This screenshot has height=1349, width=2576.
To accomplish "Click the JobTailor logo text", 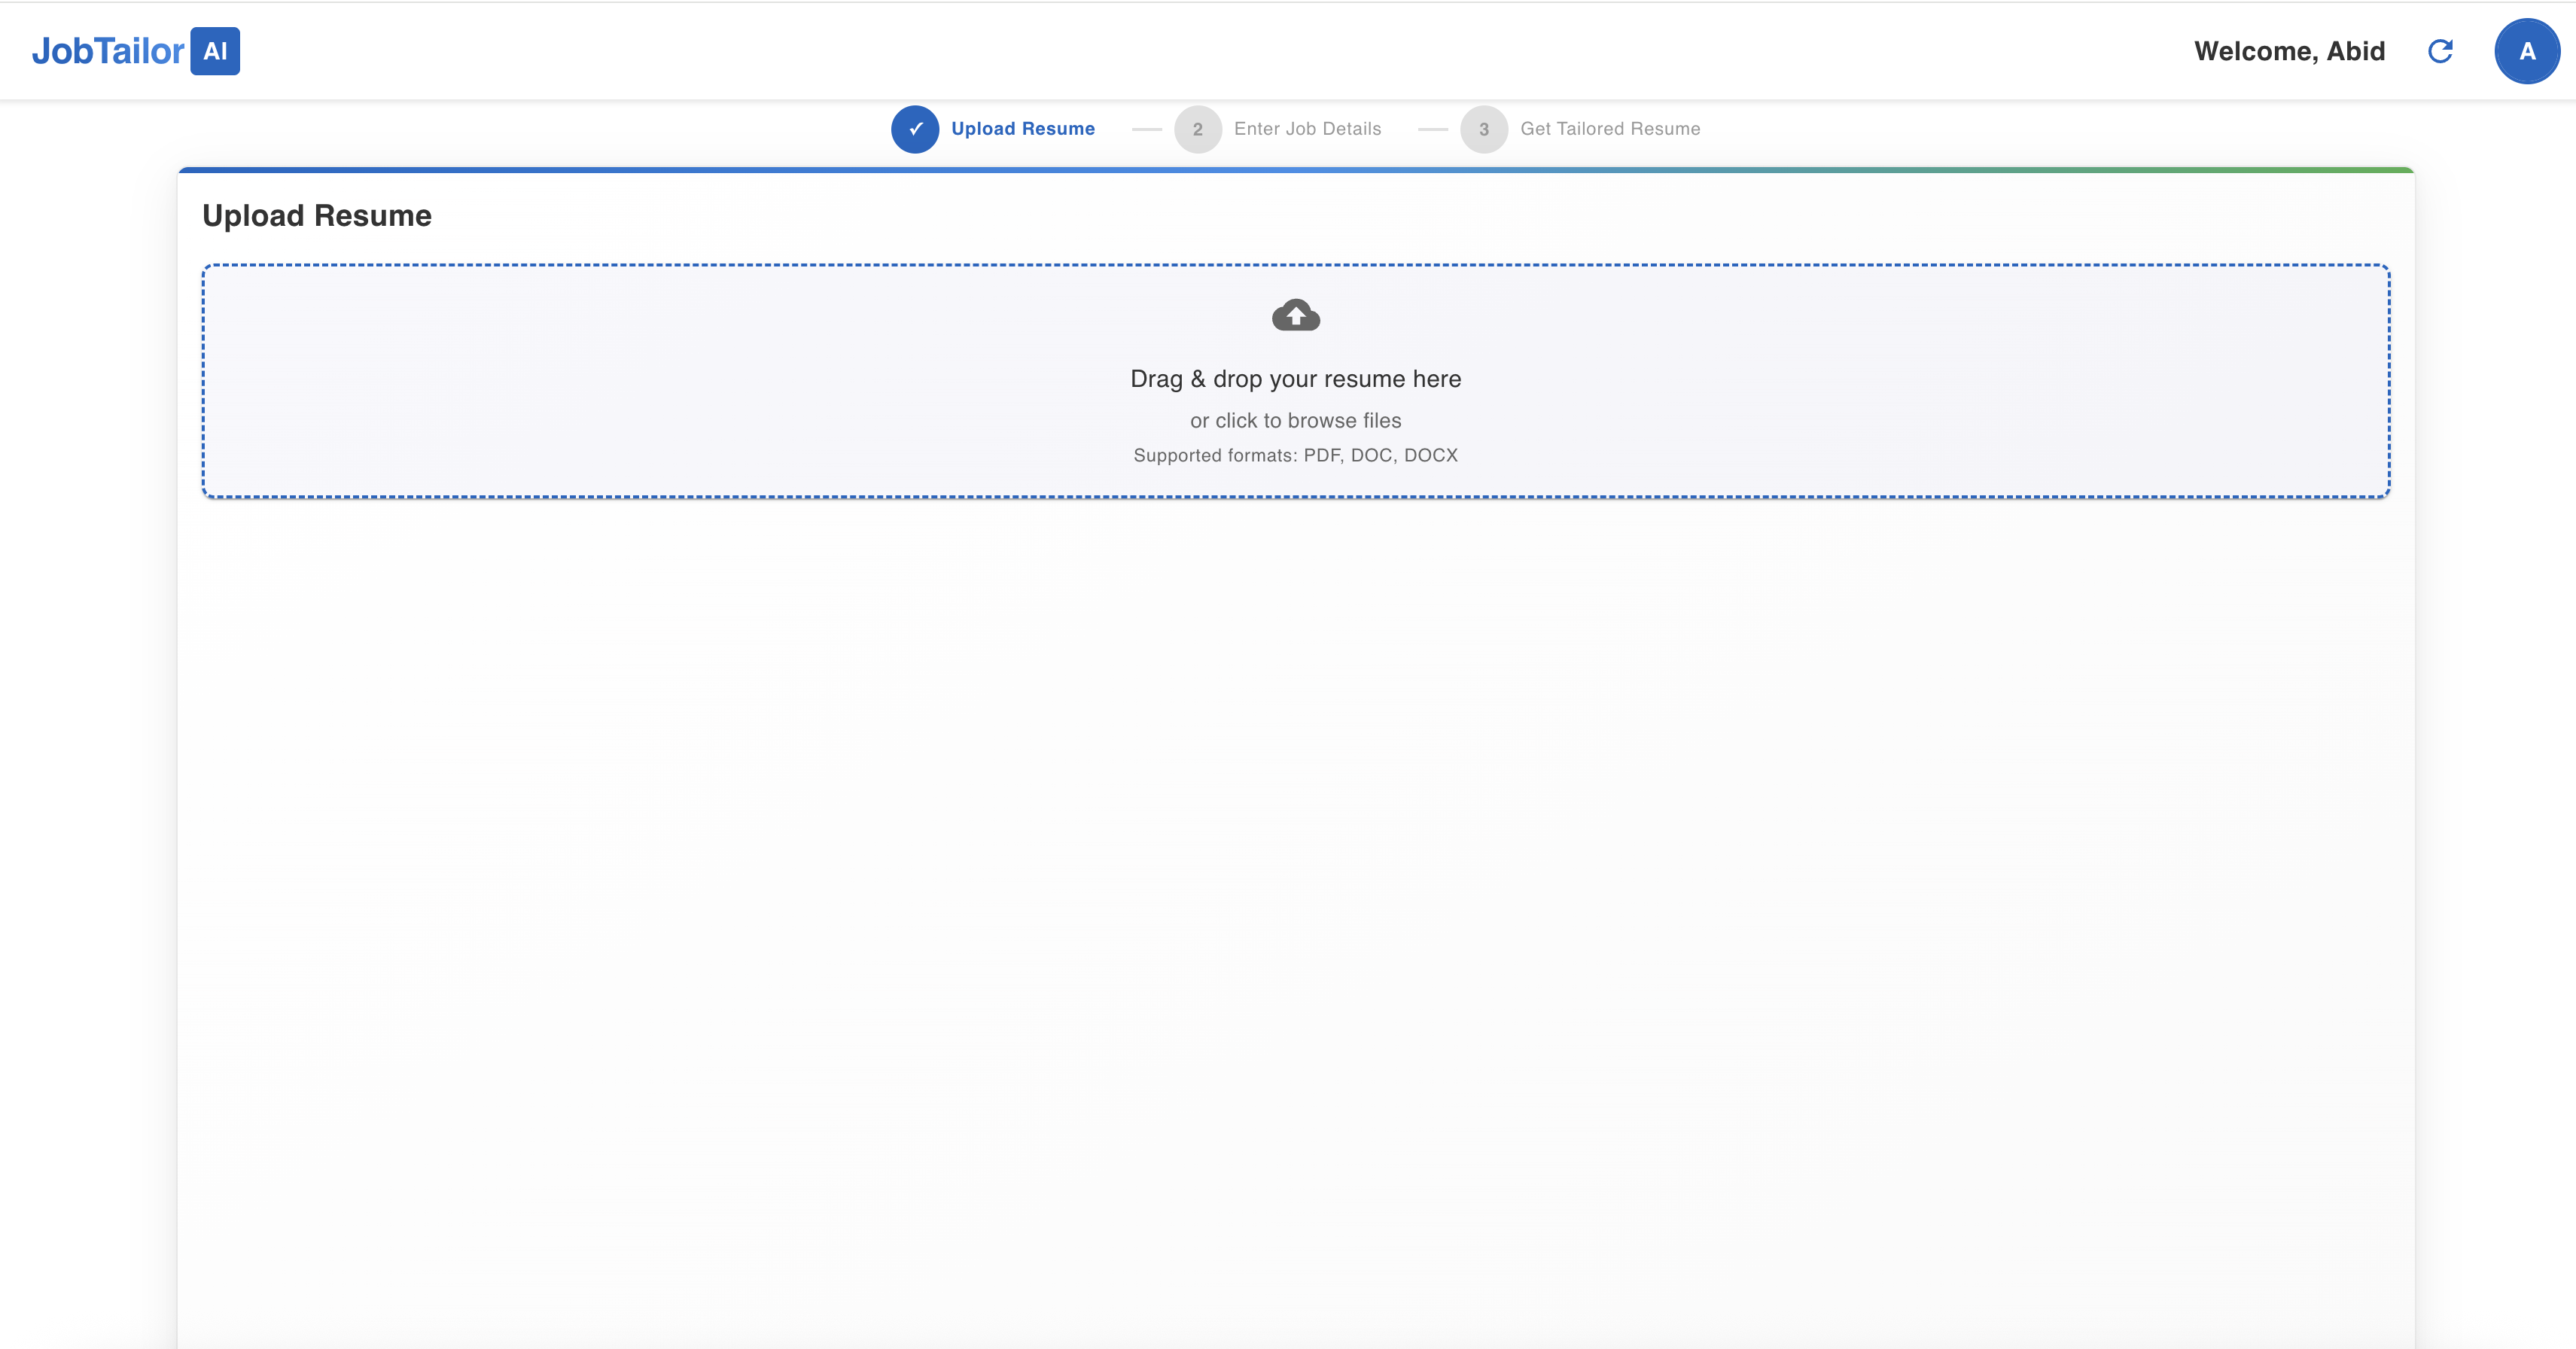I will 108,51.
